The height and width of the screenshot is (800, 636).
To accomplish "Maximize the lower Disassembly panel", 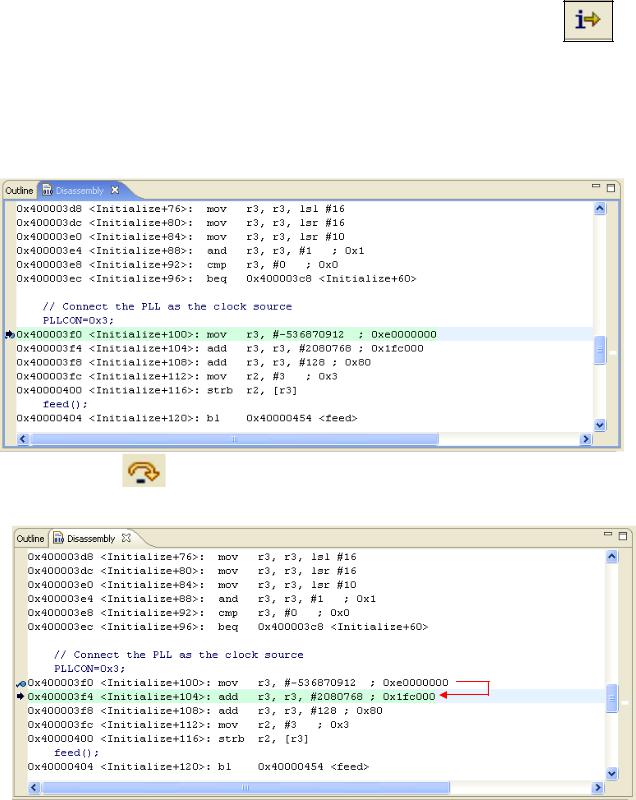I will click(623, 536).
